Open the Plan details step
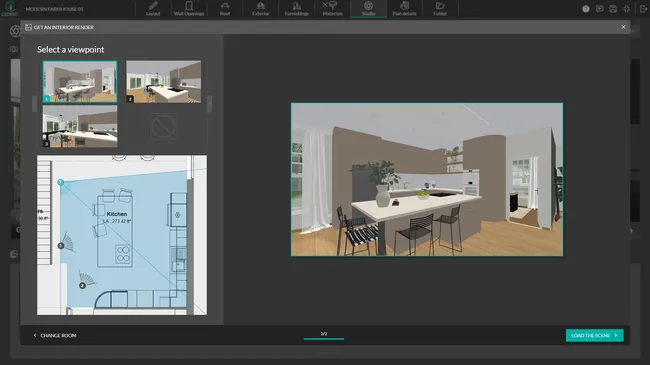The image size is (650, 365). [404, 9]
